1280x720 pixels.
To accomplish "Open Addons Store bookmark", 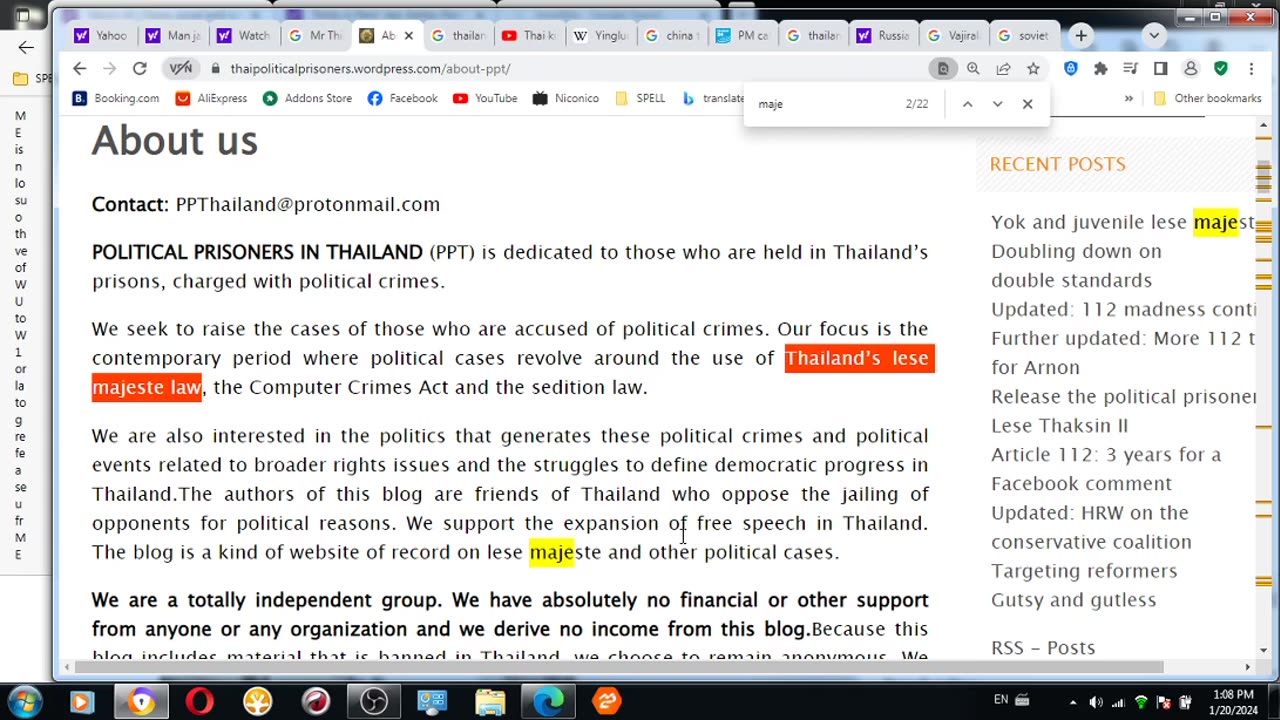I will click(307, 98).
